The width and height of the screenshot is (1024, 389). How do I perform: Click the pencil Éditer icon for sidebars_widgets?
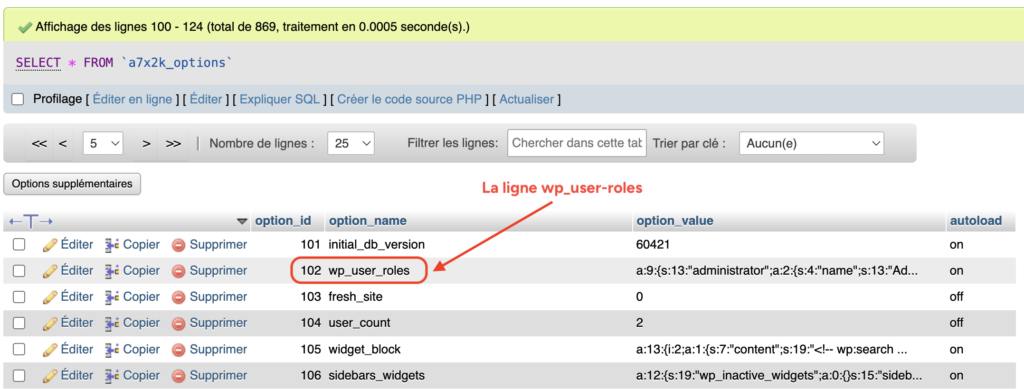[x=50, y=375]
